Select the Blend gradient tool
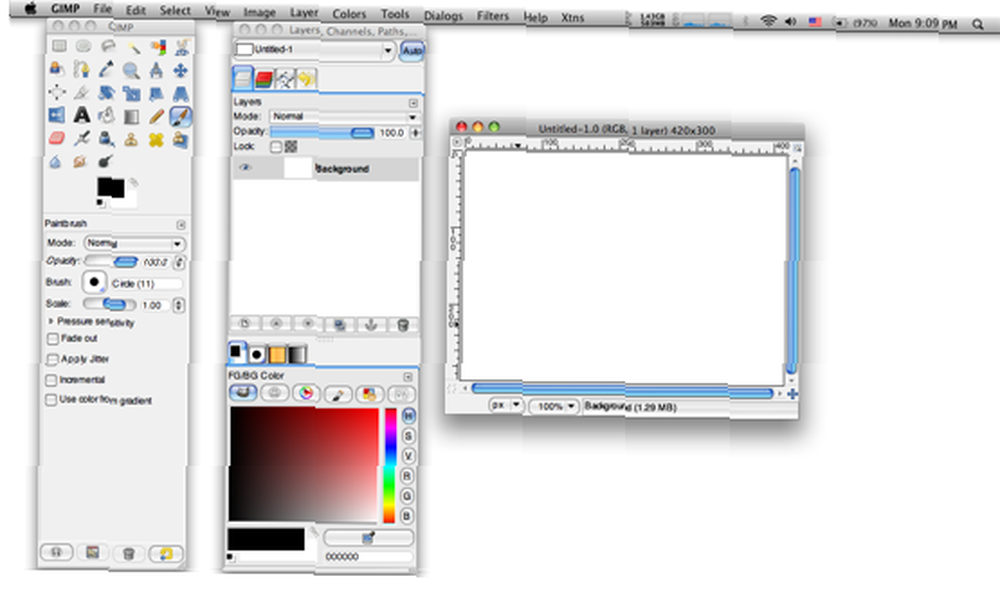The width and height of the screenshot is (1000, 590). pyautogui.click(x=131, y=117)
